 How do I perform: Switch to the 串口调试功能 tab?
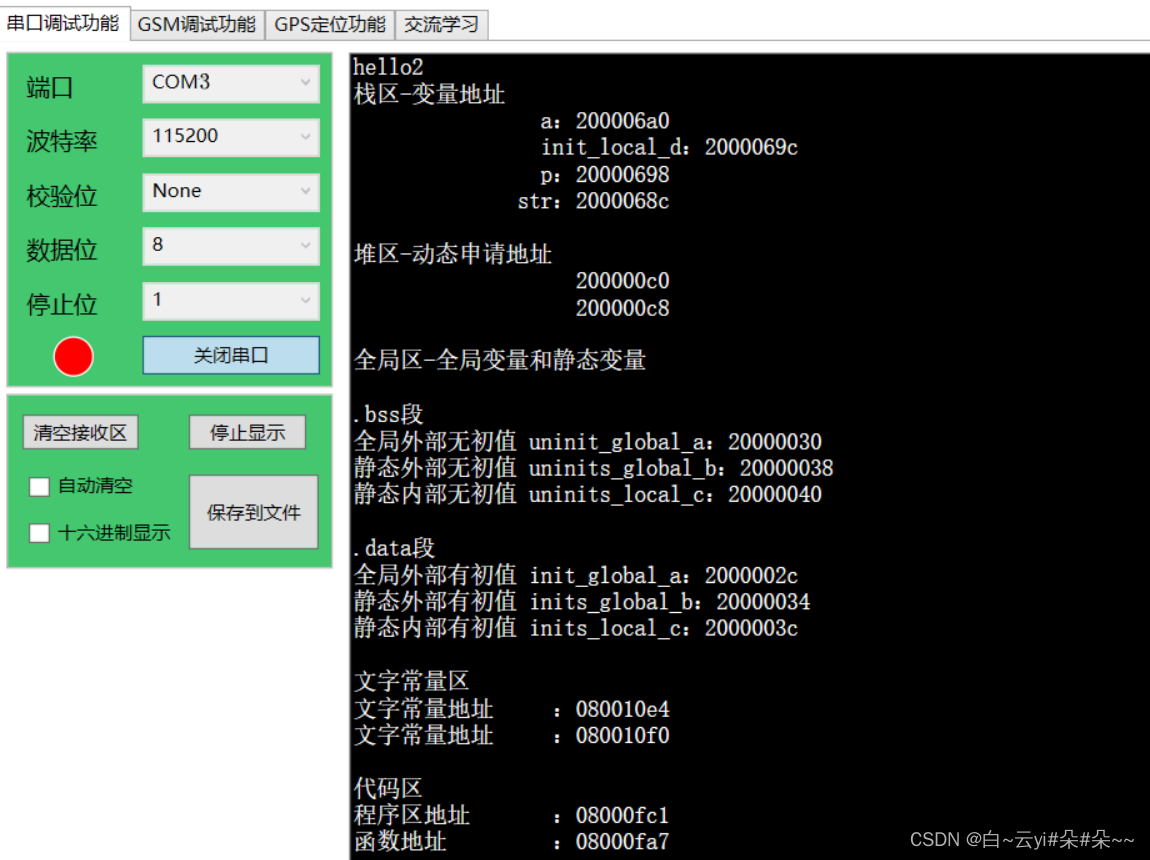pyautogui.click(x=63, y=23)
